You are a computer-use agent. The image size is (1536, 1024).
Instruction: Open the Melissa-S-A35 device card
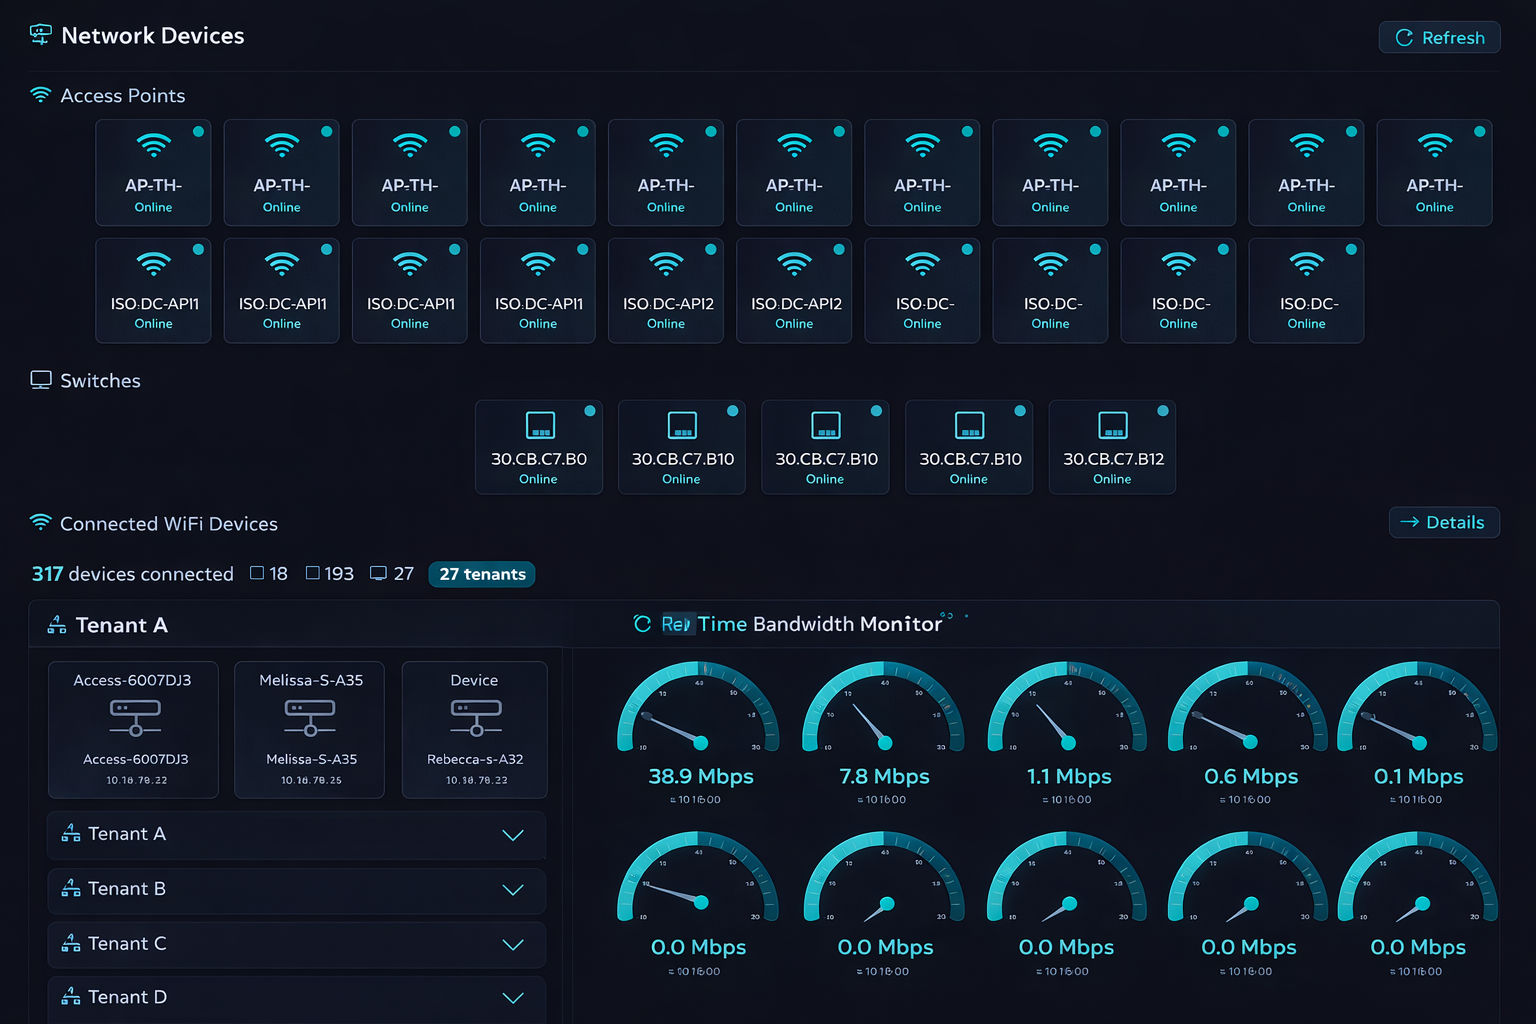point(309,729)
